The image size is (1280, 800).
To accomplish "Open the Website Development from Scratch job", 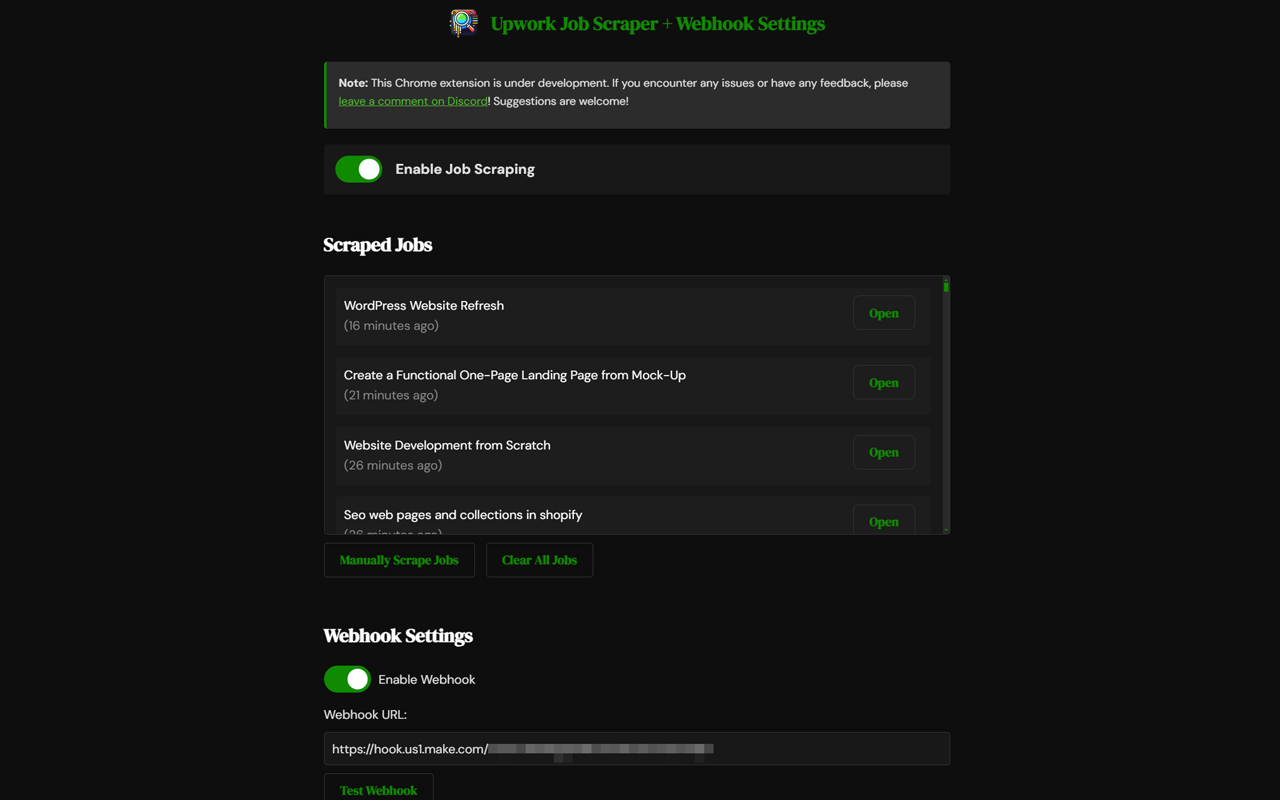I will pyautogui.click(x=884, y=452).
